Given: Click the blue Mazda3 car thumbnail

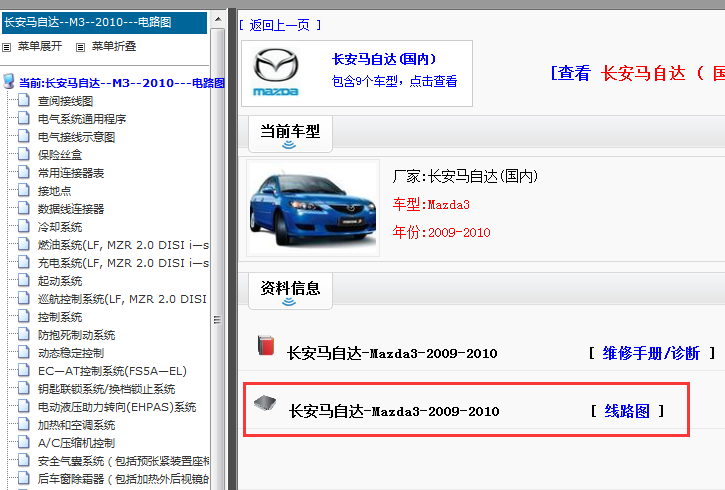Looking at the screenshot, I should click(313, 208).
